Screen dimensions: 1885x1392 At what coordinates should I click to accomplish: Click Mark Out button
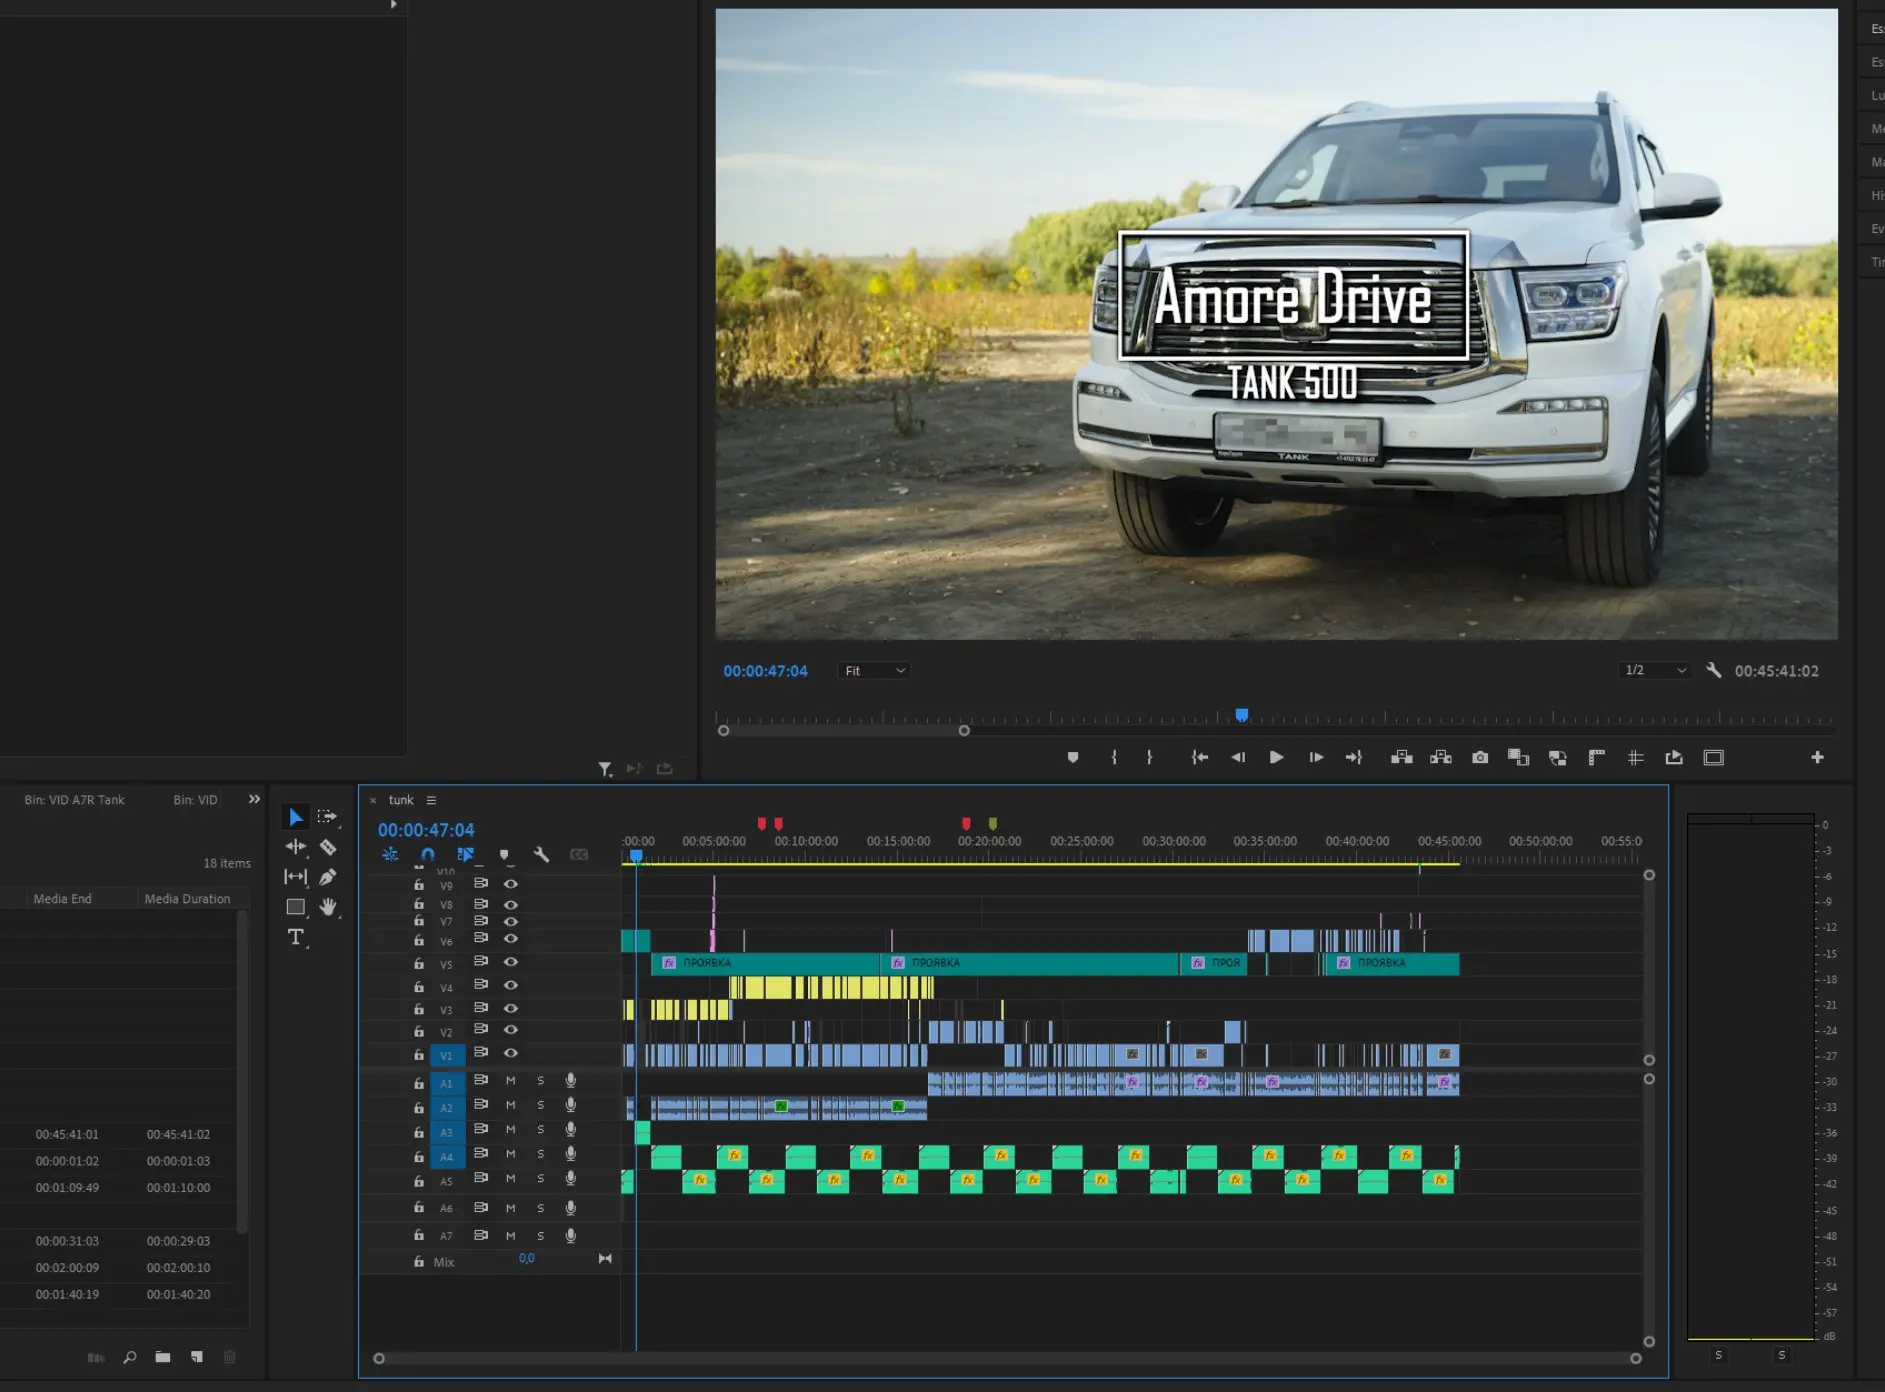pos(1150,757)
